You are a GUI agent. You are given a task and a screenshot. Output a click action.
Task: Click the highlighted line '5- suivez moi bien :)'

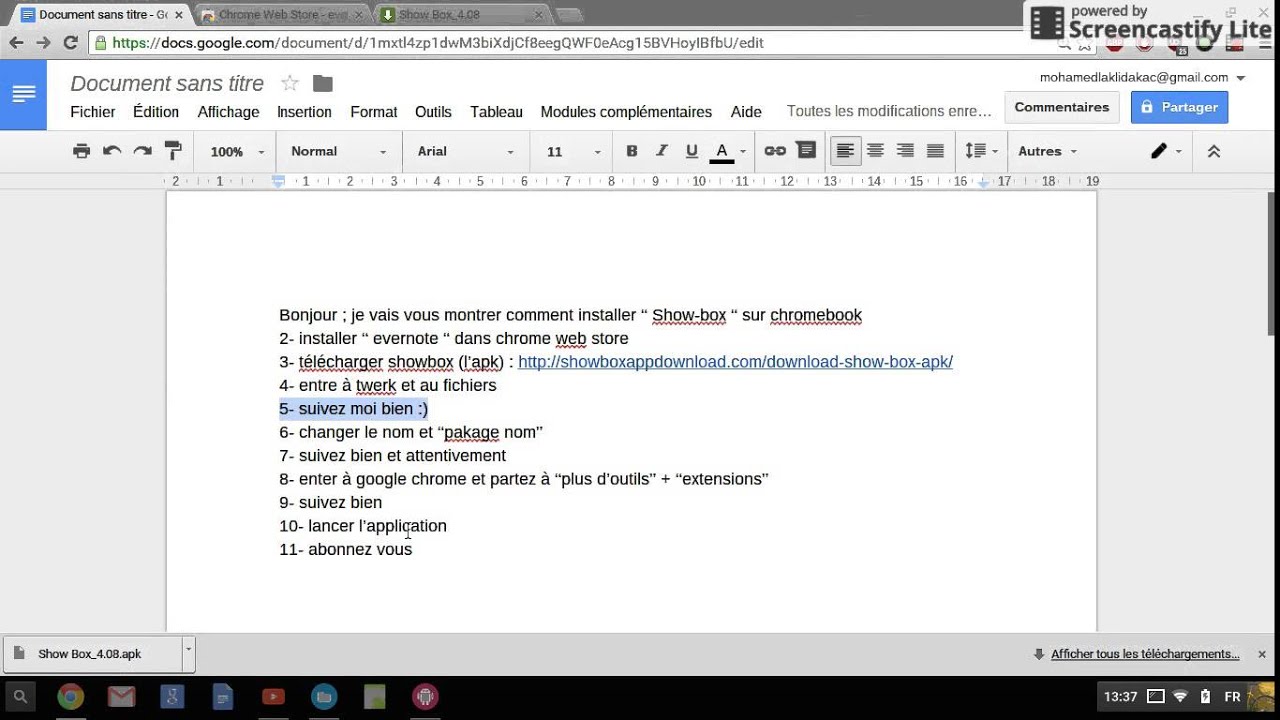pos(354,409)
